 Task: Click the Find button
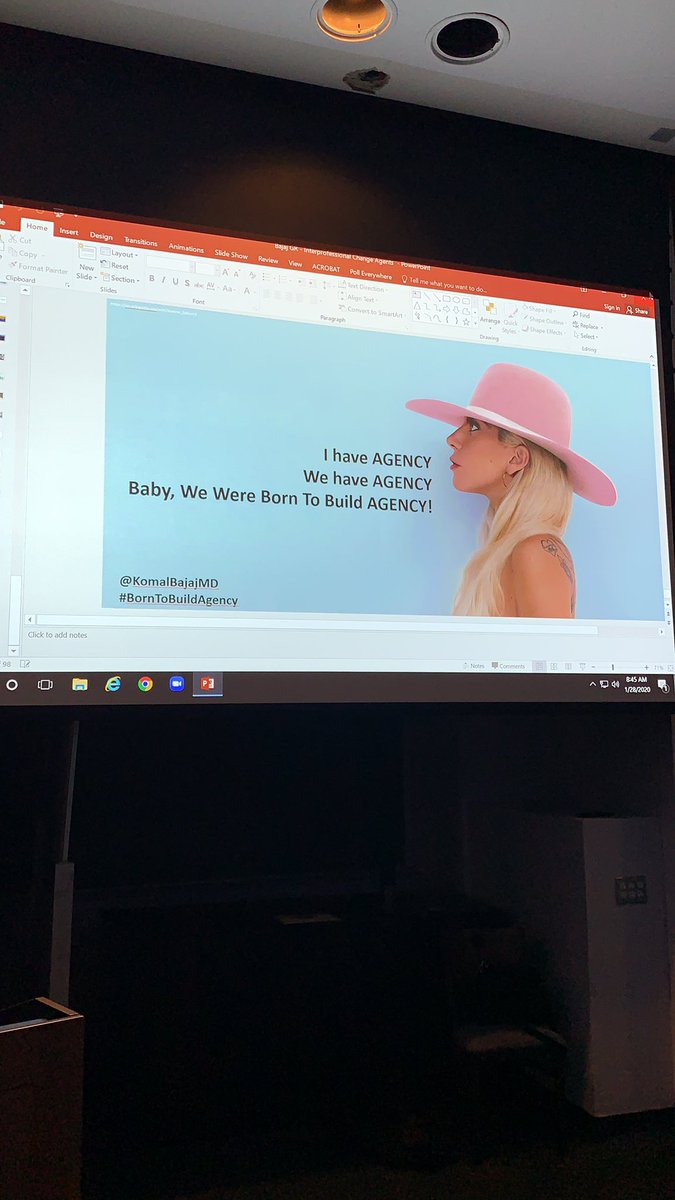(583, 315)
